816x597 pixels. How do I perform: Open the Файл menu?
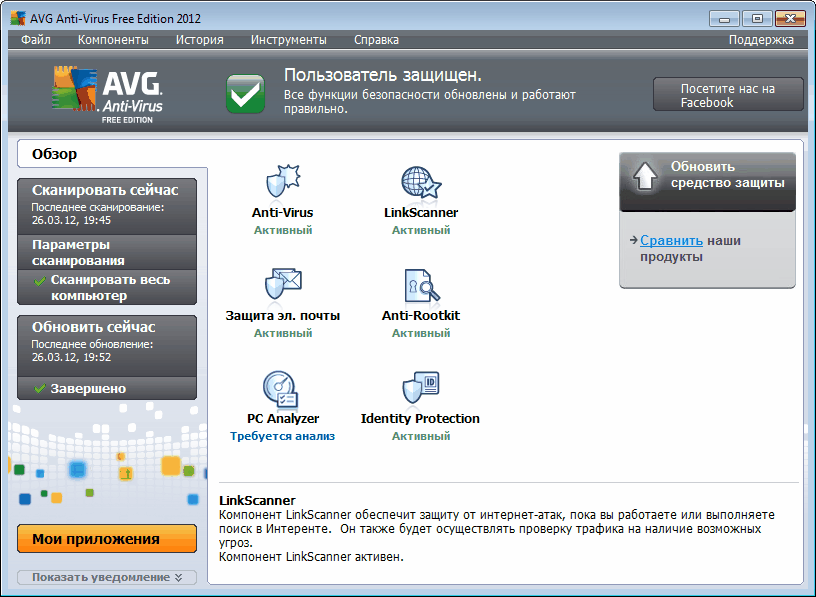[x=36, y=40]
